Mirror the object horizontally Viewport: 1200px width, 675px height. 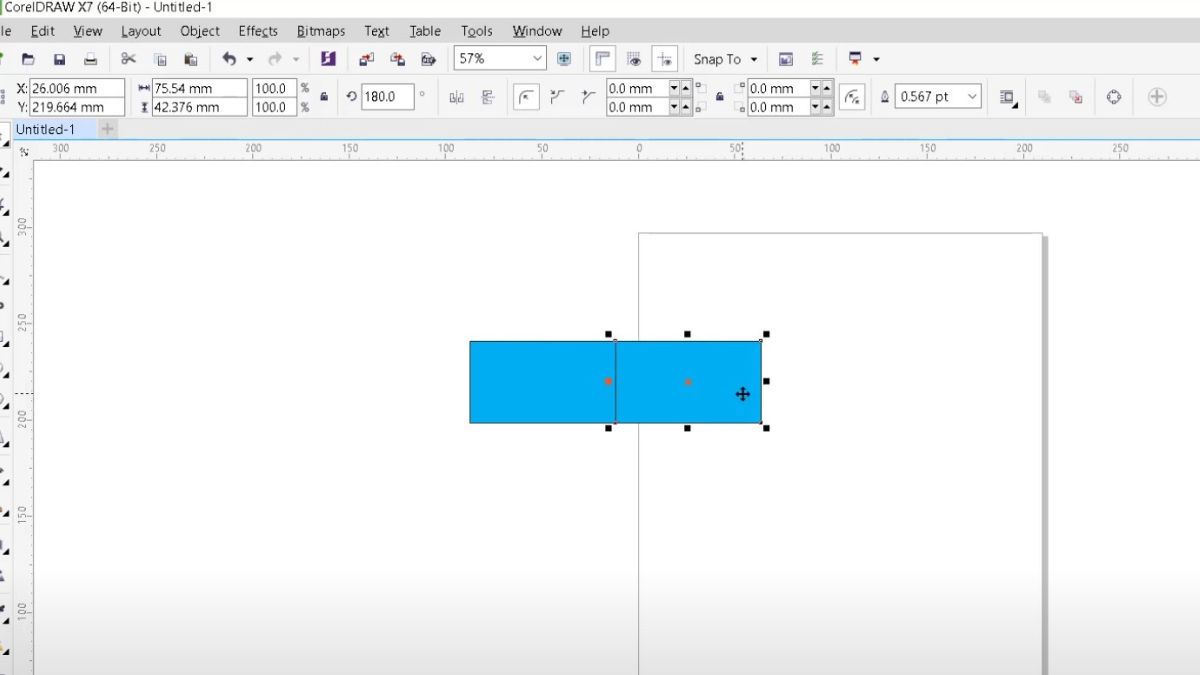[457, 97]
